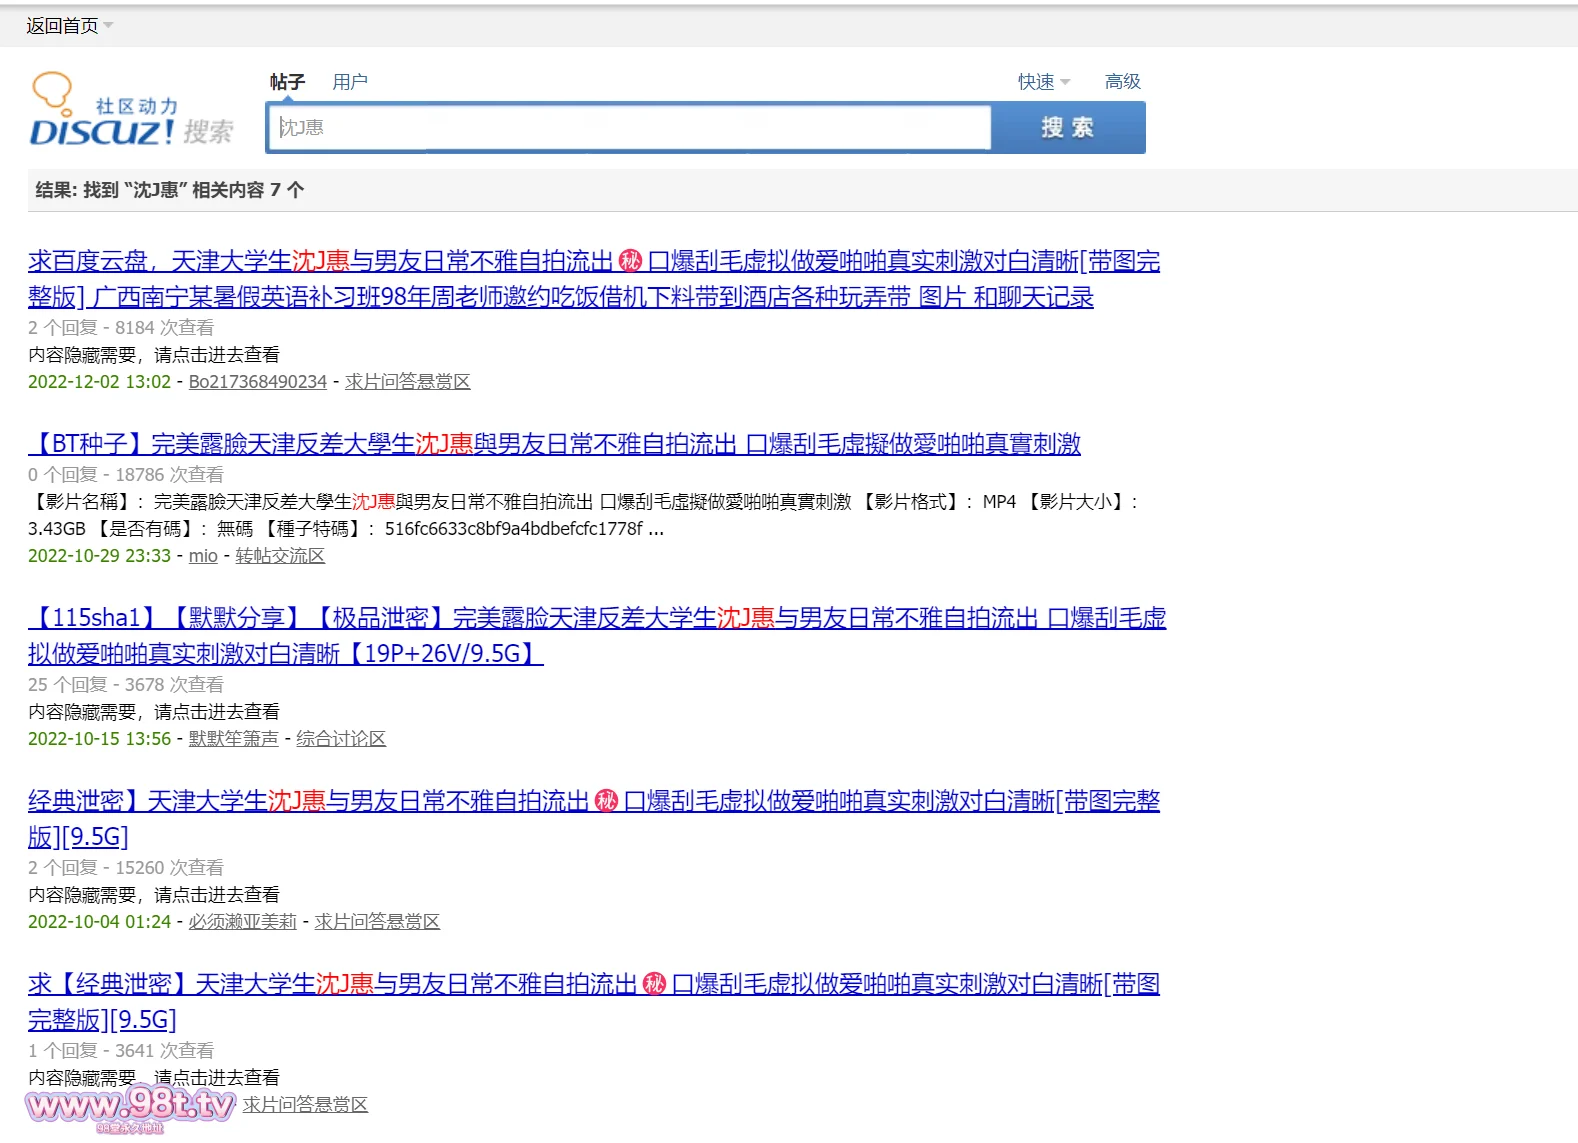The height and width of the screenshot is (1143, 1578).
Task: Open the 返回首页 dropdown arrow
Action: (x=108, y=26)
